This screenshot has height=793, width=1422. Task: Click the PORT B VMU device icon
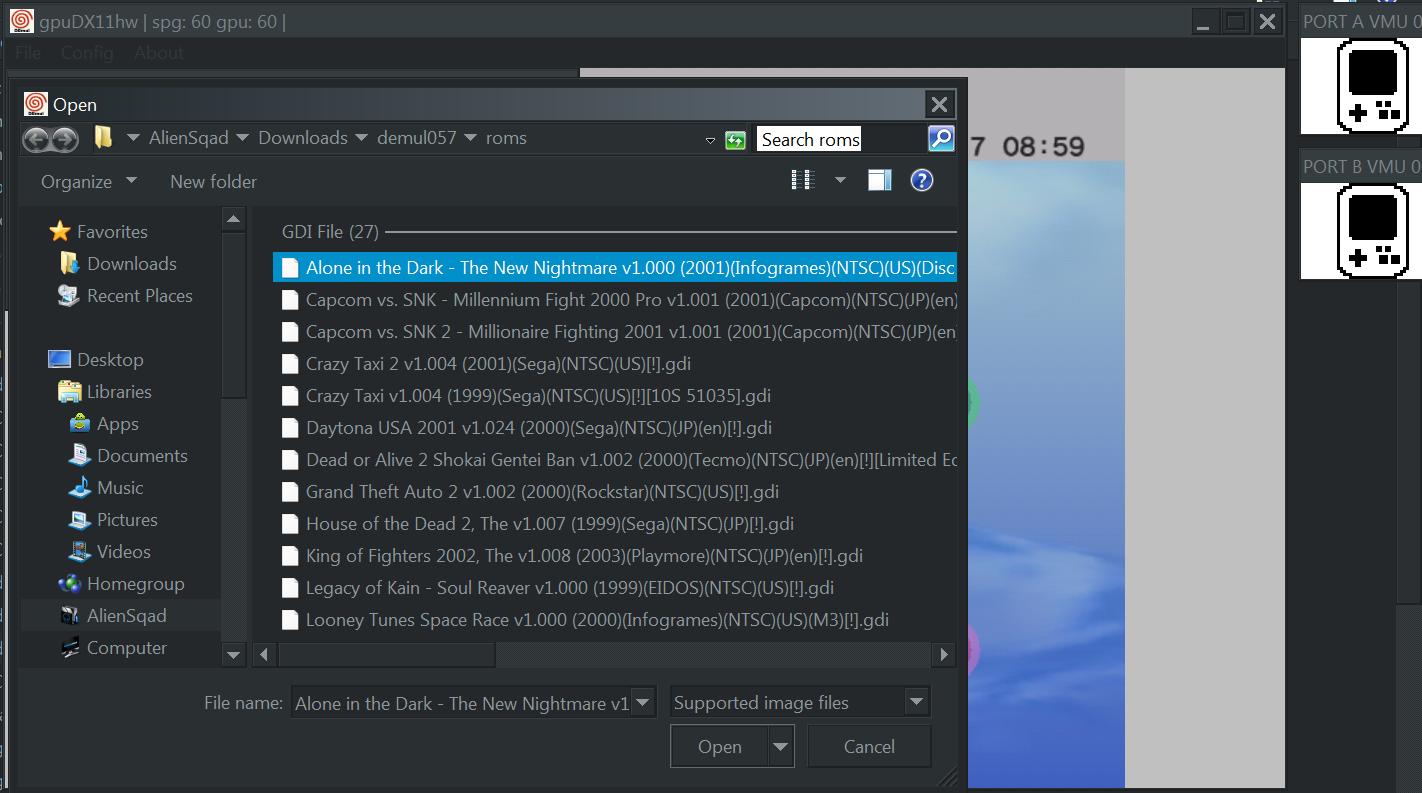1374,231
